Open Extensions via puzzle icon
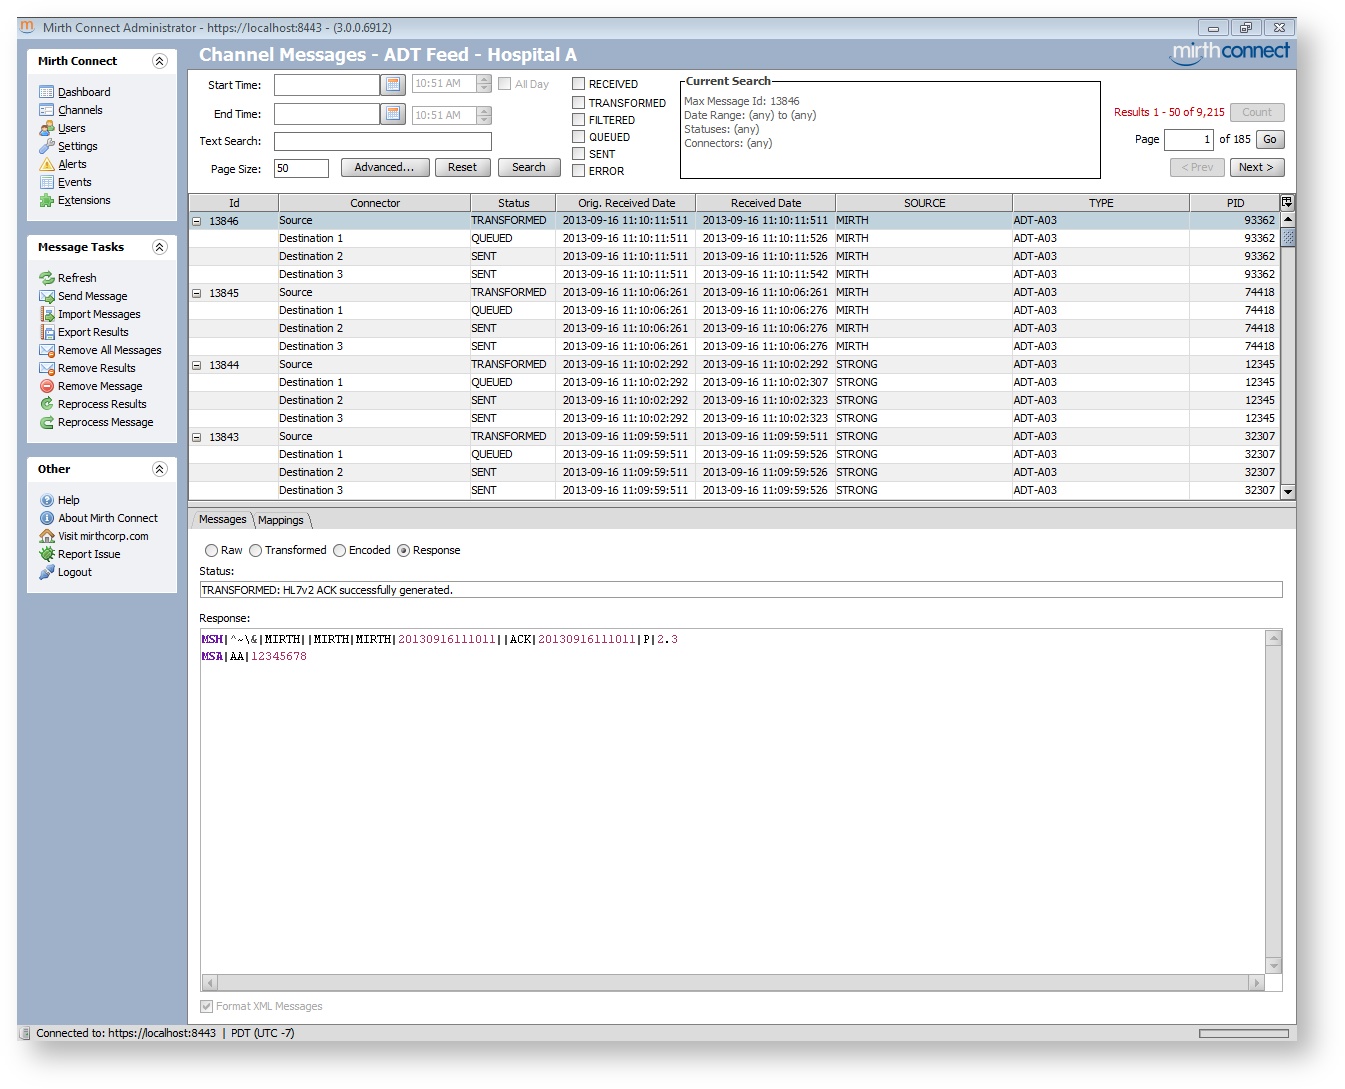Screen dimensions: 1345x1089 point(46,200)
